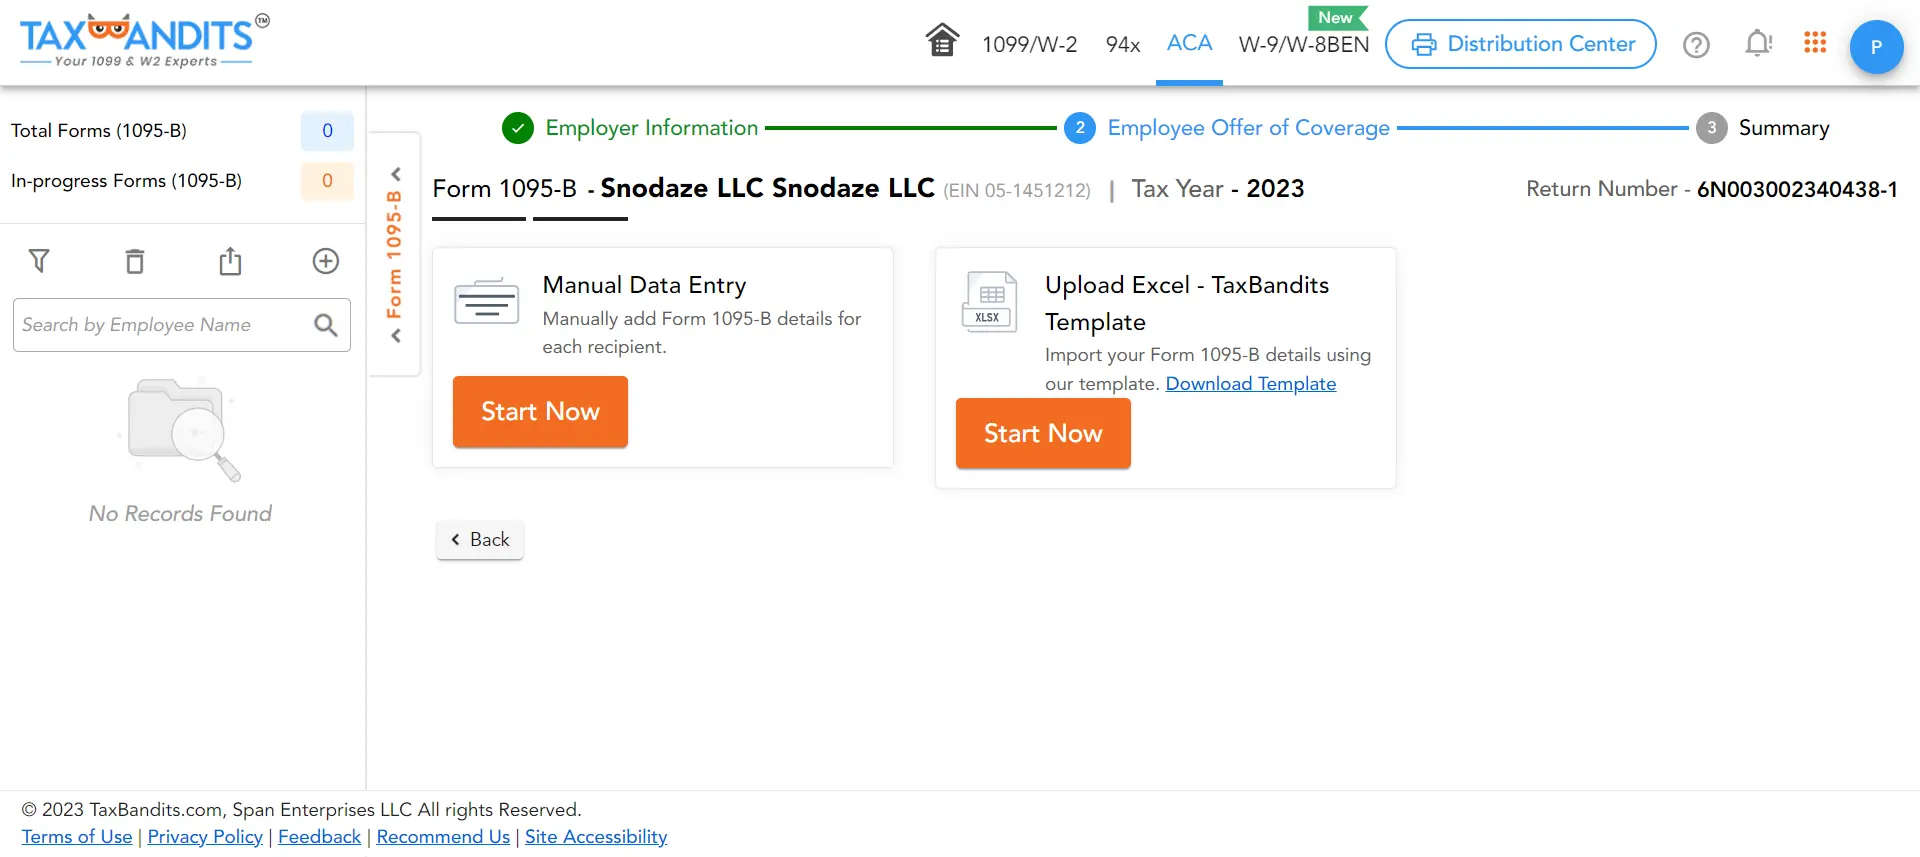Expand the lower chevron on the Form 1095-B tab
The width and height of the screenshot is (1920, 857).
395,335
